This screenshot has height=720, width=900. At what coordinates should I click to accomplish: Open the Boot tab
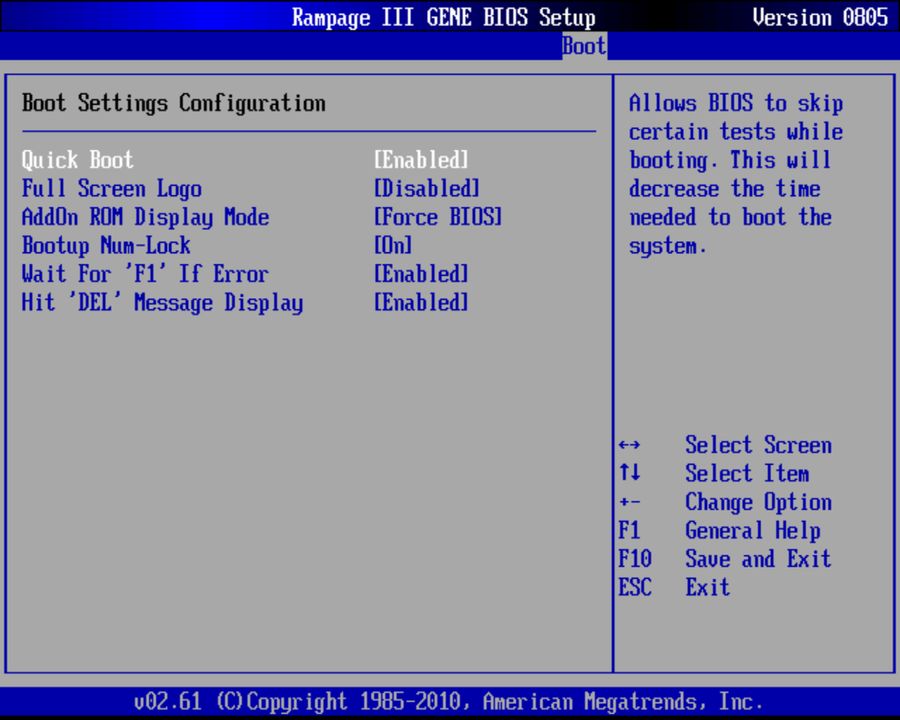(x=584, y=45)
